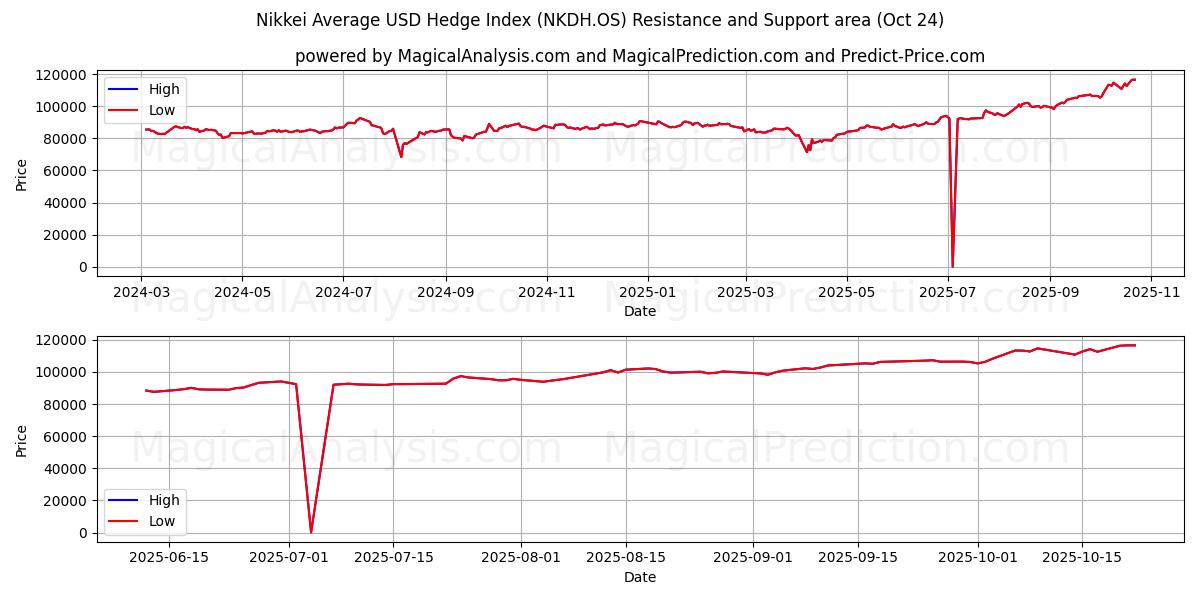The width and height of the screenshot is (1200, 600).
Task: Click the blue High legend swatch in bottom chart
Action: point(124,501)
